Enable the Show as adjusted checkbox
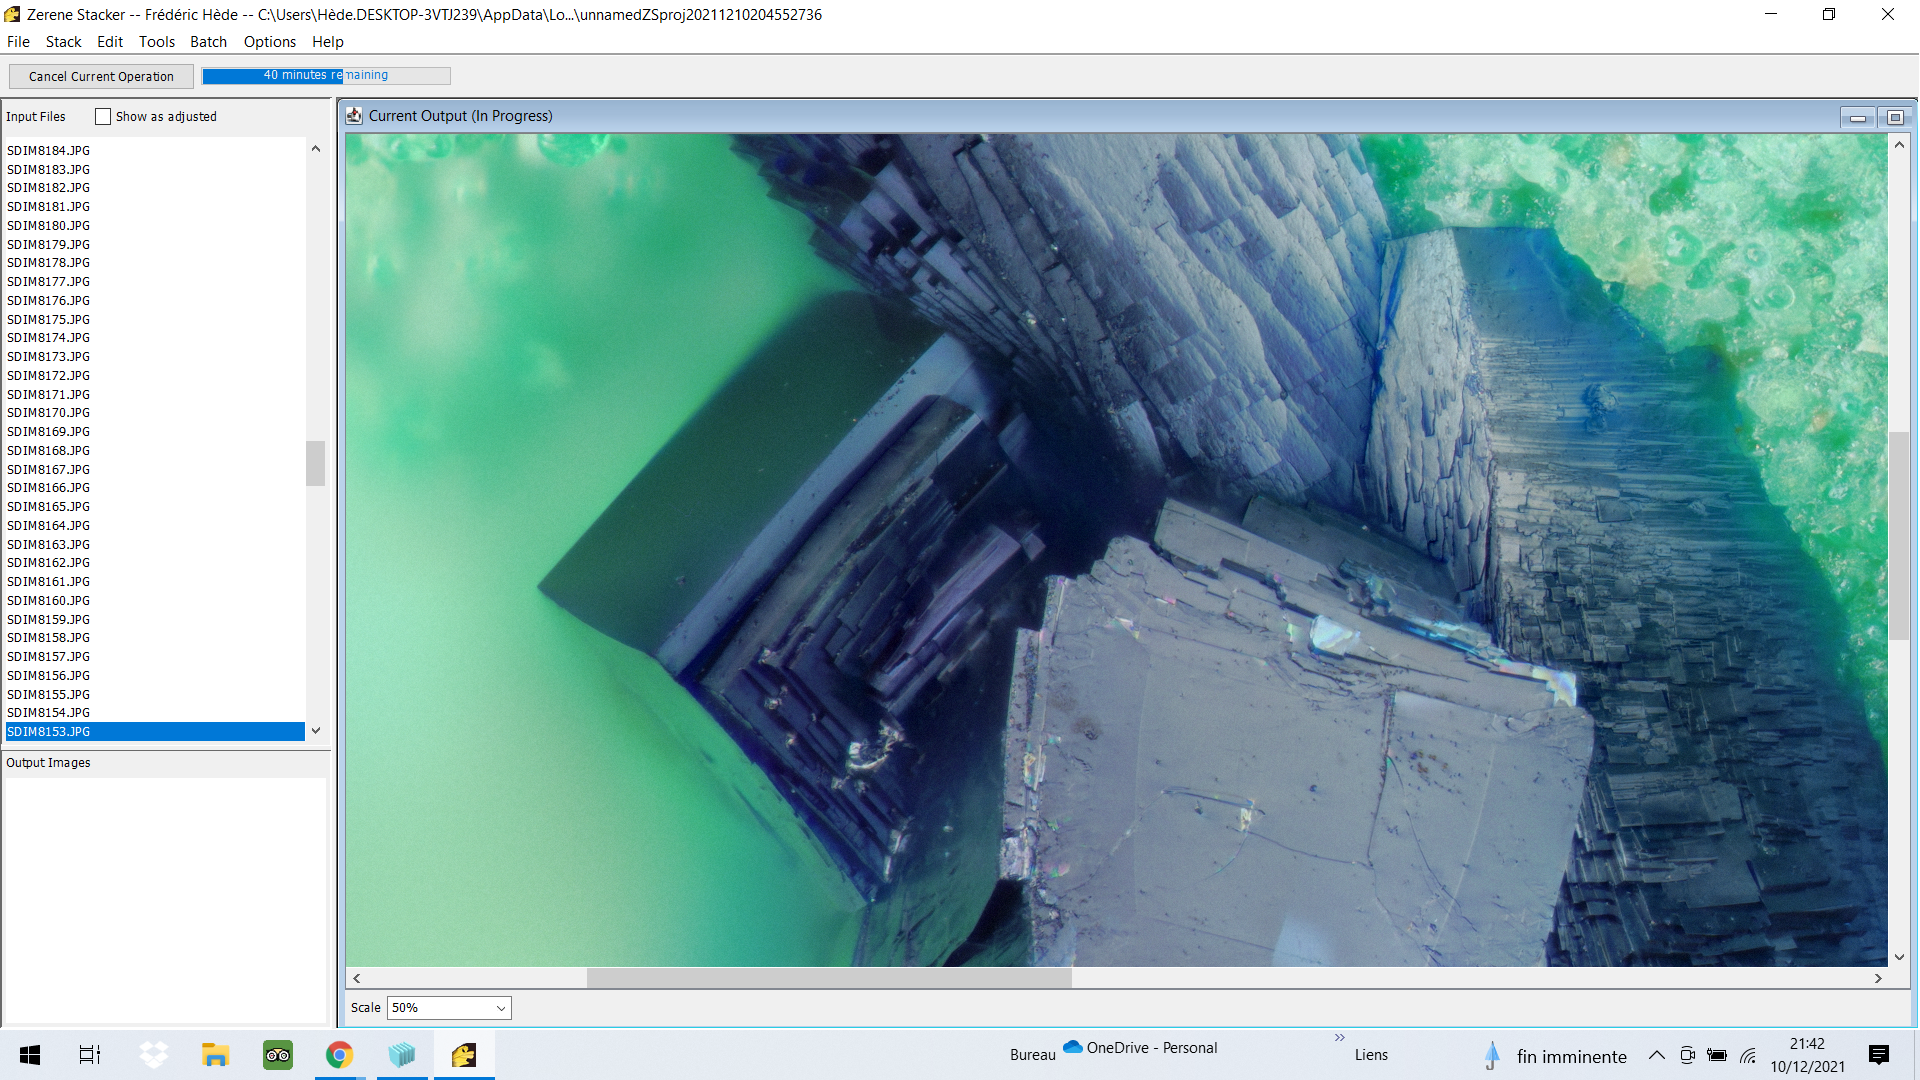Screen dimensions: 1920x1080 [x=103, y=117]
